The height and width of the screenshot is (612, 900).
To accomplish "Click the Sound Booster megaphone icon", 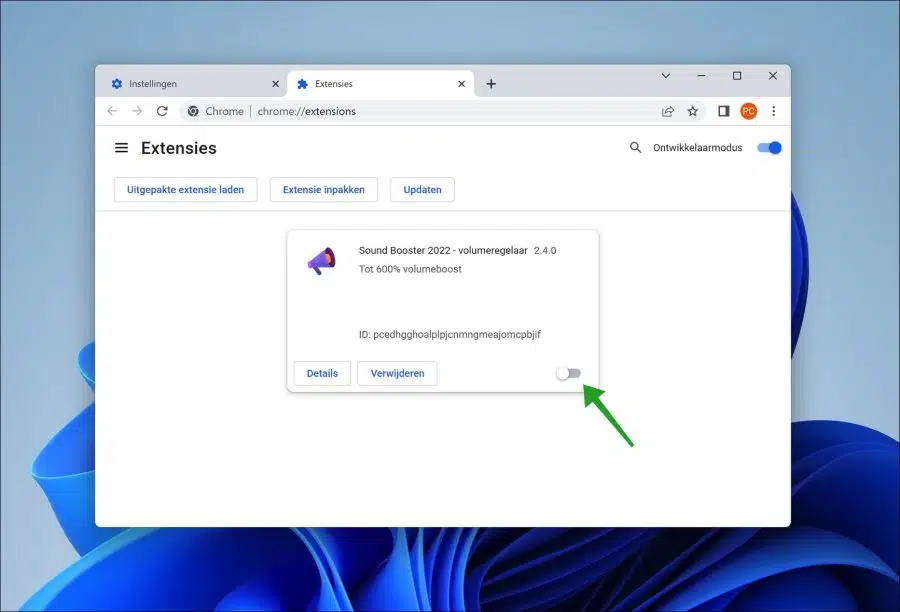I will (x=322, y=261).
